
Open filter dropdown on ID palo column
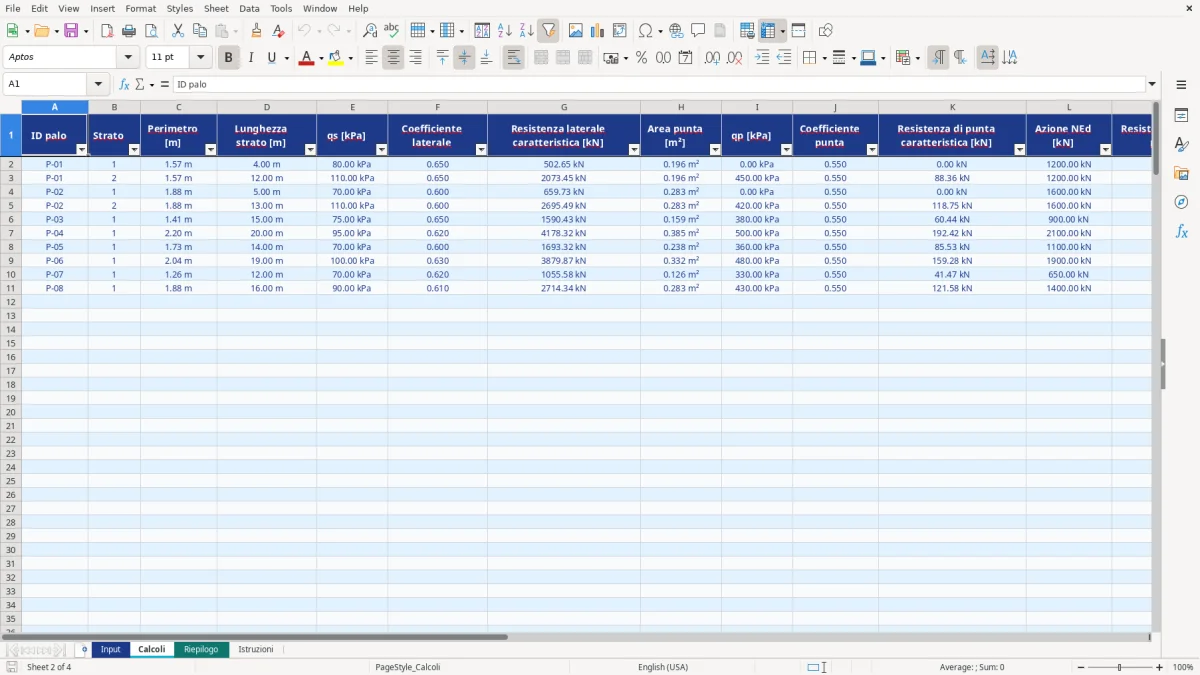(82, 149)
